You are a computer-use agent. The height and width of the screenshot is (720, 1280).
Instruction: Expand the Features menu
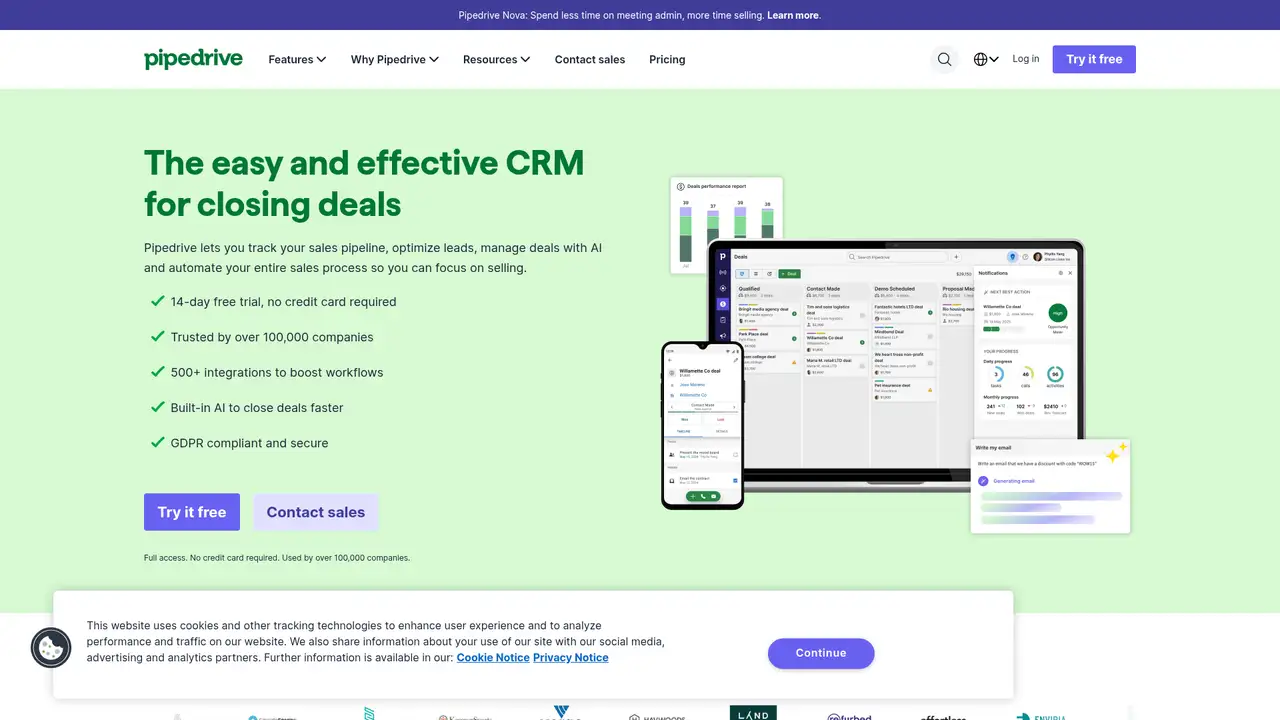[297, 59]
